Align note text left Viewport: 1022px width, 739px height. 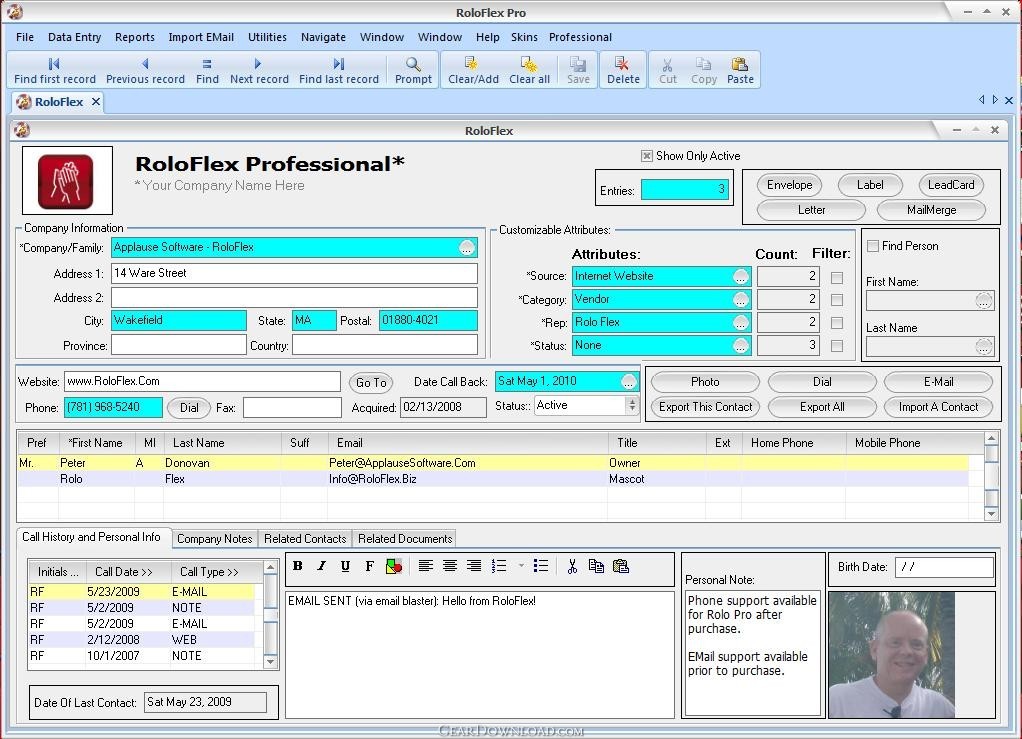(426, 566)
